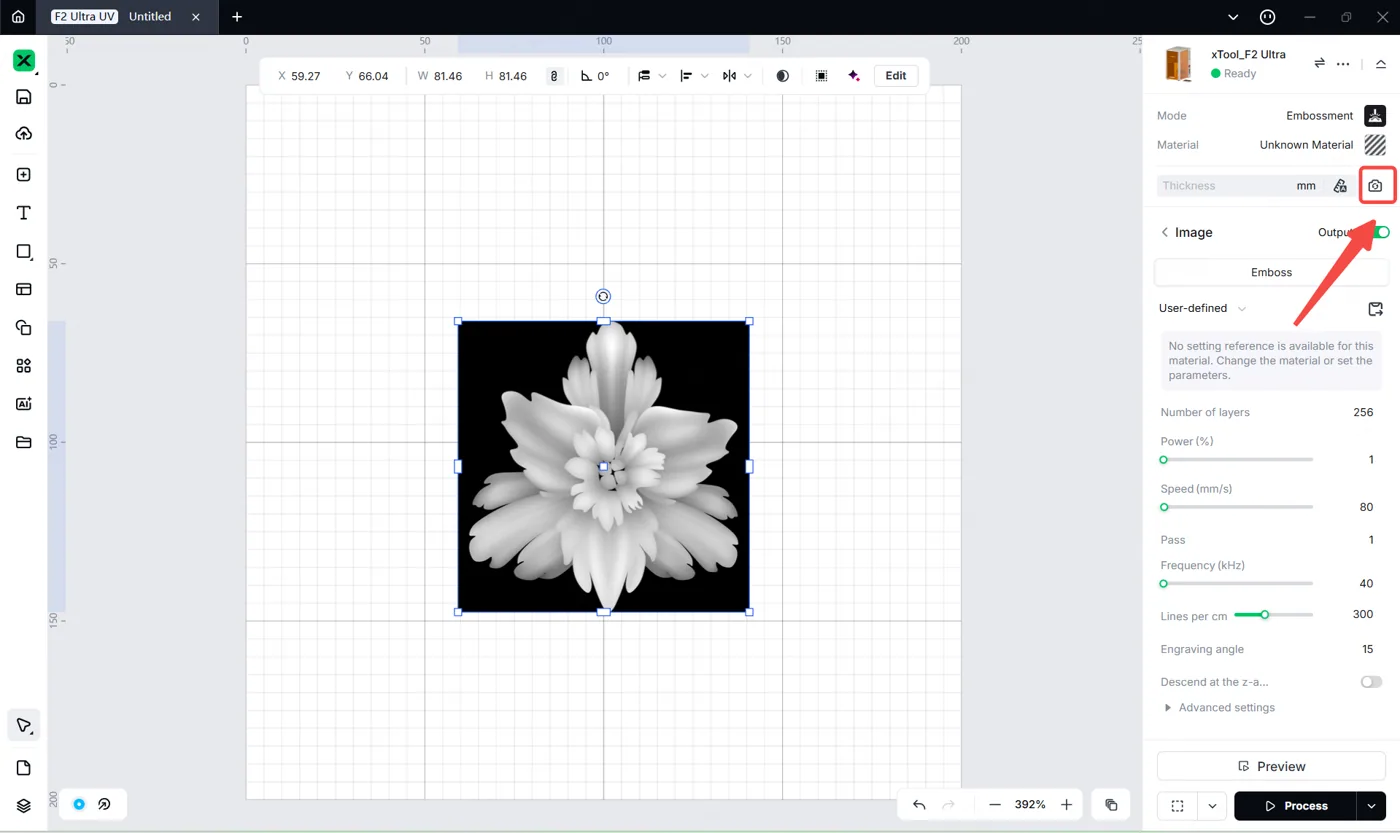Expand Advanced settings section

tap(1219, 708)
